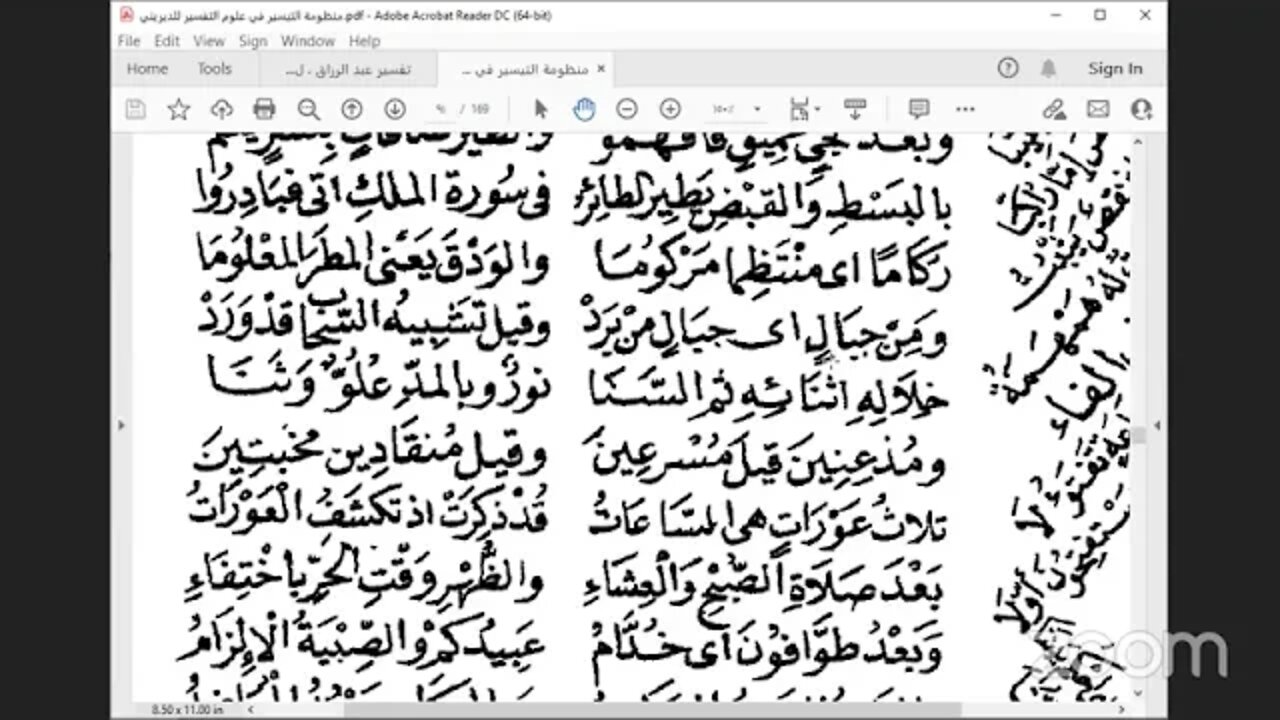
Task: Switch to the Tools tab
Action: 214,69
